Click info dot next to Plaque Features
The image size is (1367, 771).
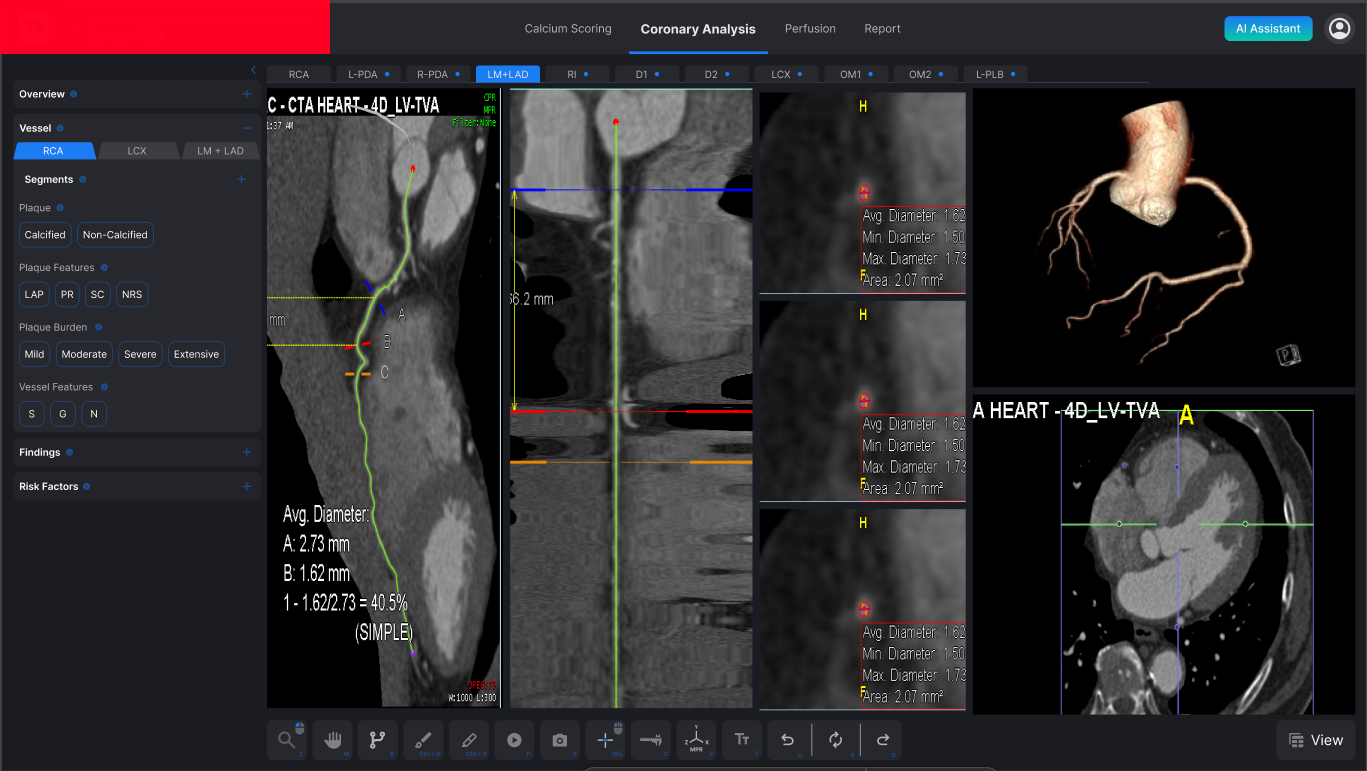(105, 268)
